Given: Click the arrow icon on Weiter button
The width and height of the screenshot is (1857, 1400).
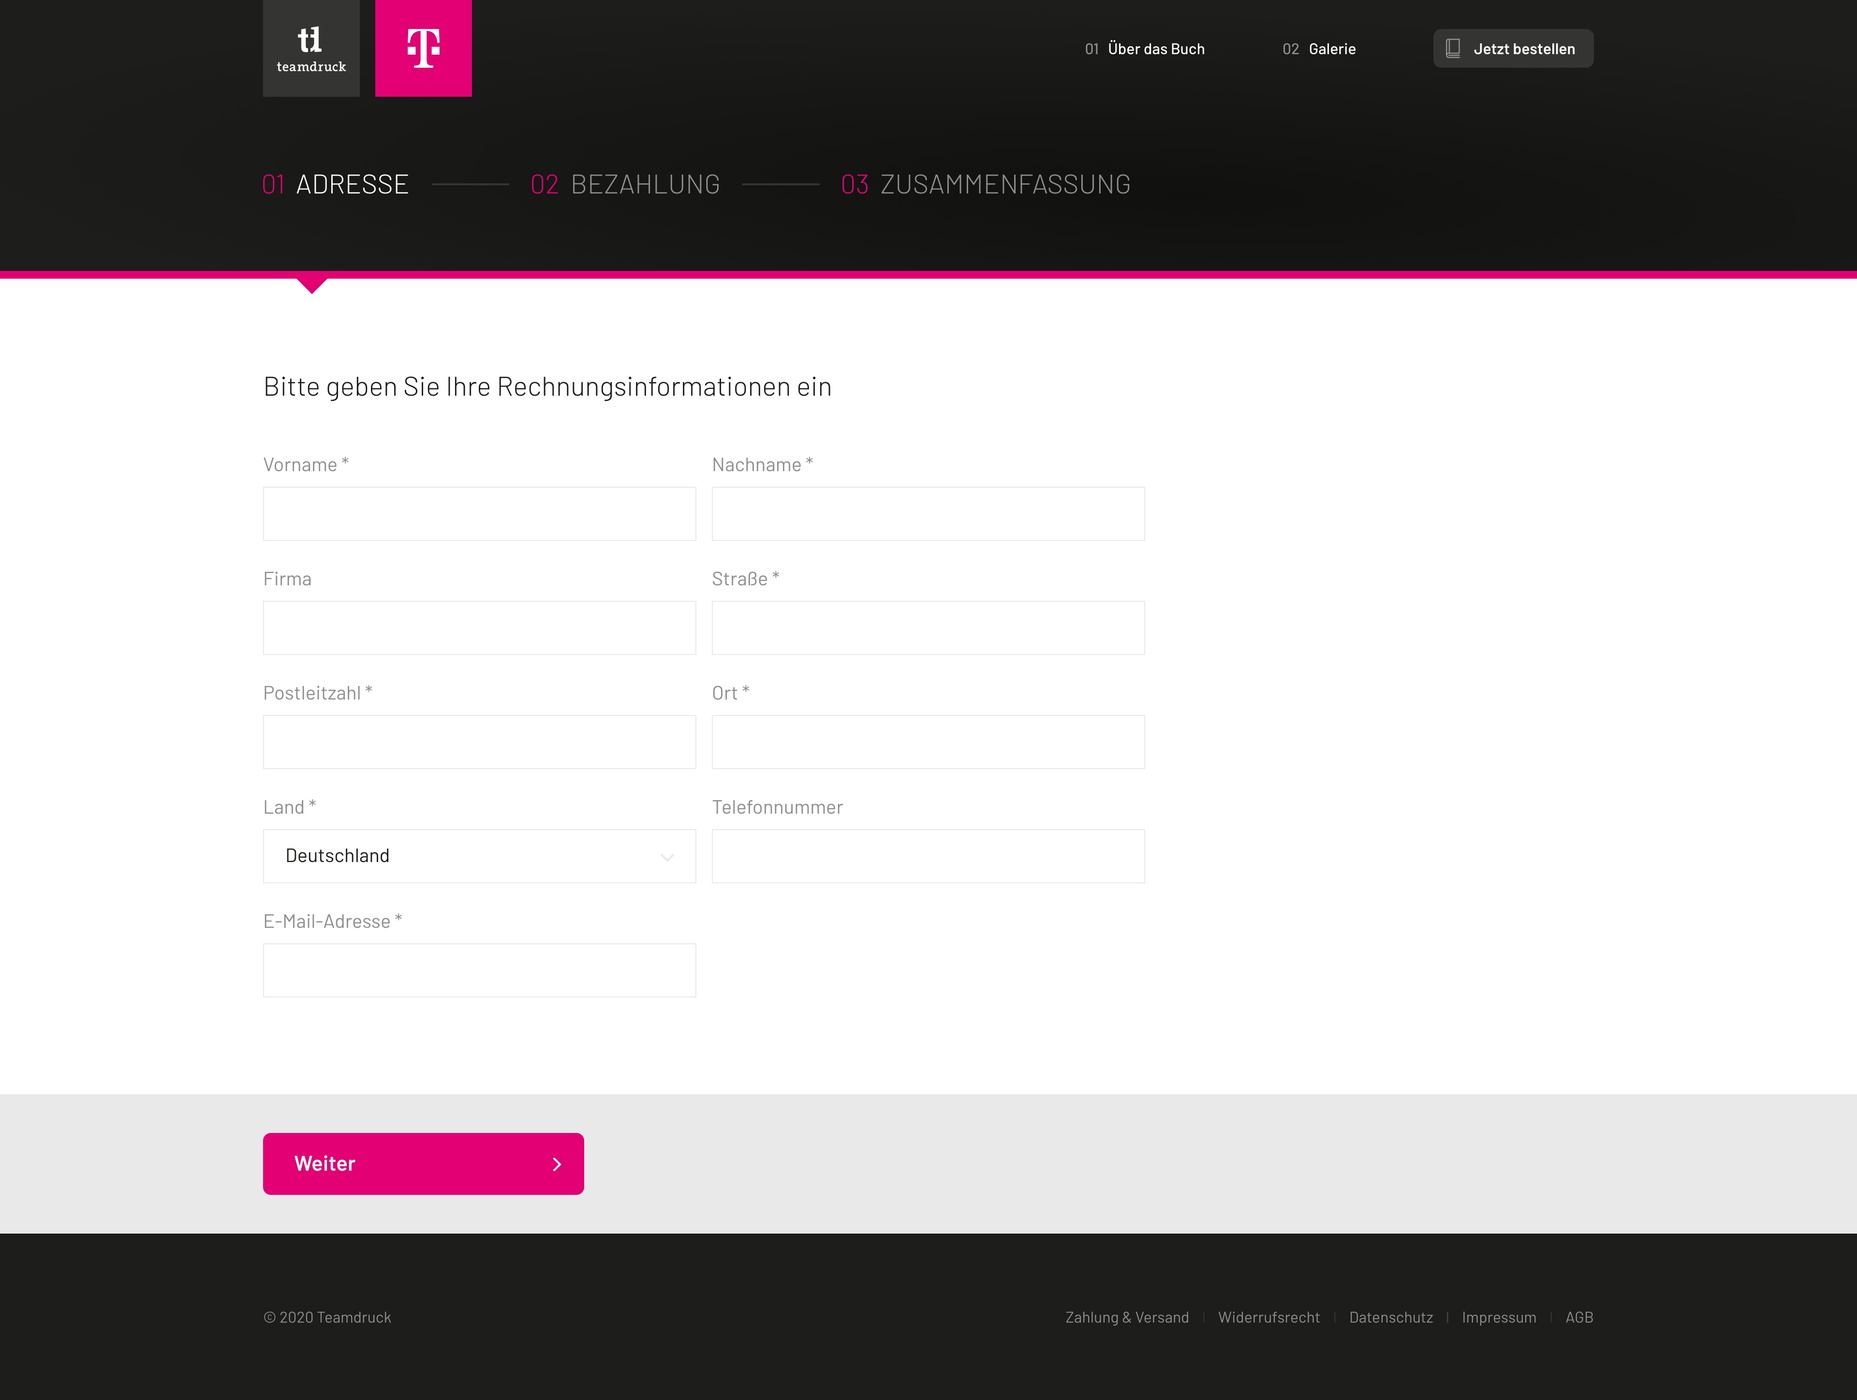Looking at the screenshot, I should (557, 1164).
